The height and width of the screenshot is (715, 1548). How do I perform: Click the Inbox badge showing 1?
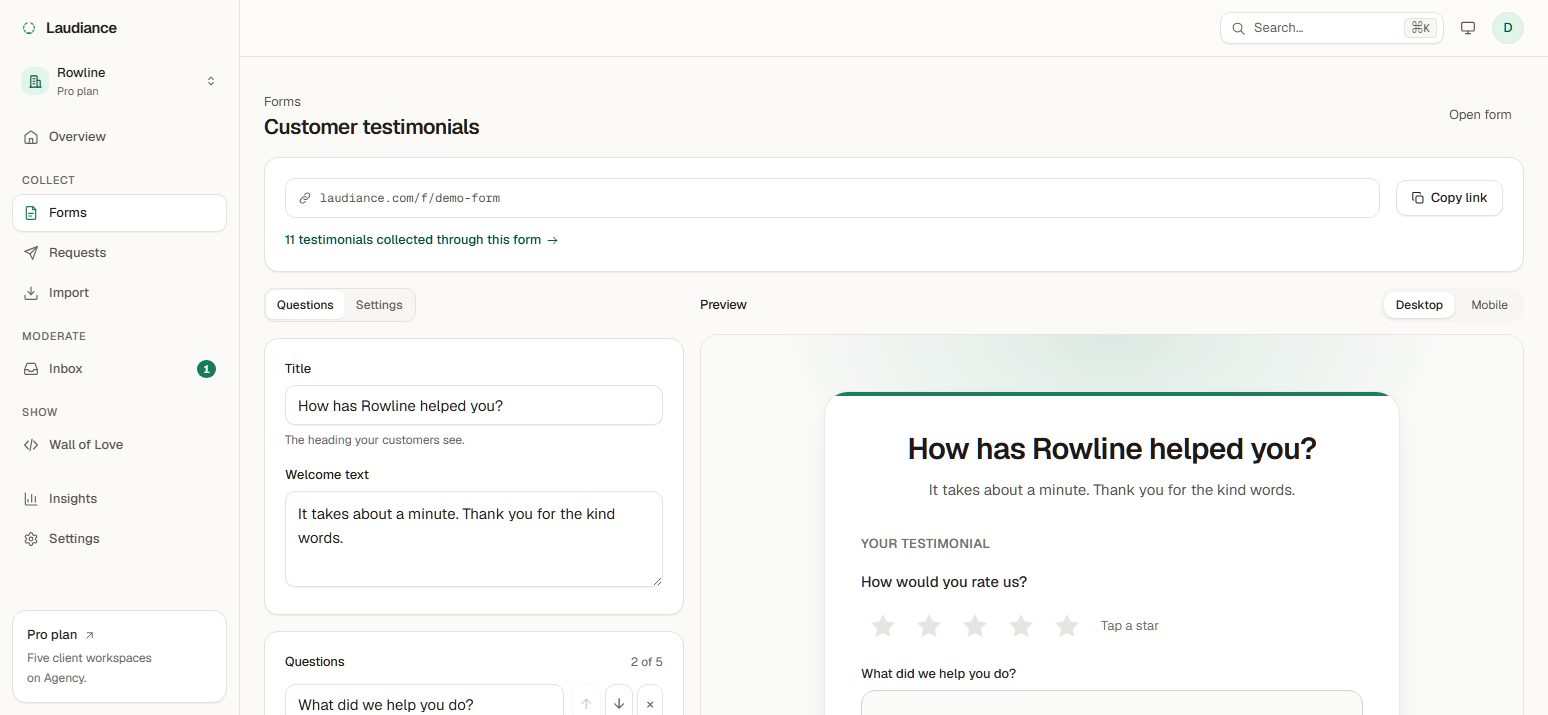[x=206, y=369]
